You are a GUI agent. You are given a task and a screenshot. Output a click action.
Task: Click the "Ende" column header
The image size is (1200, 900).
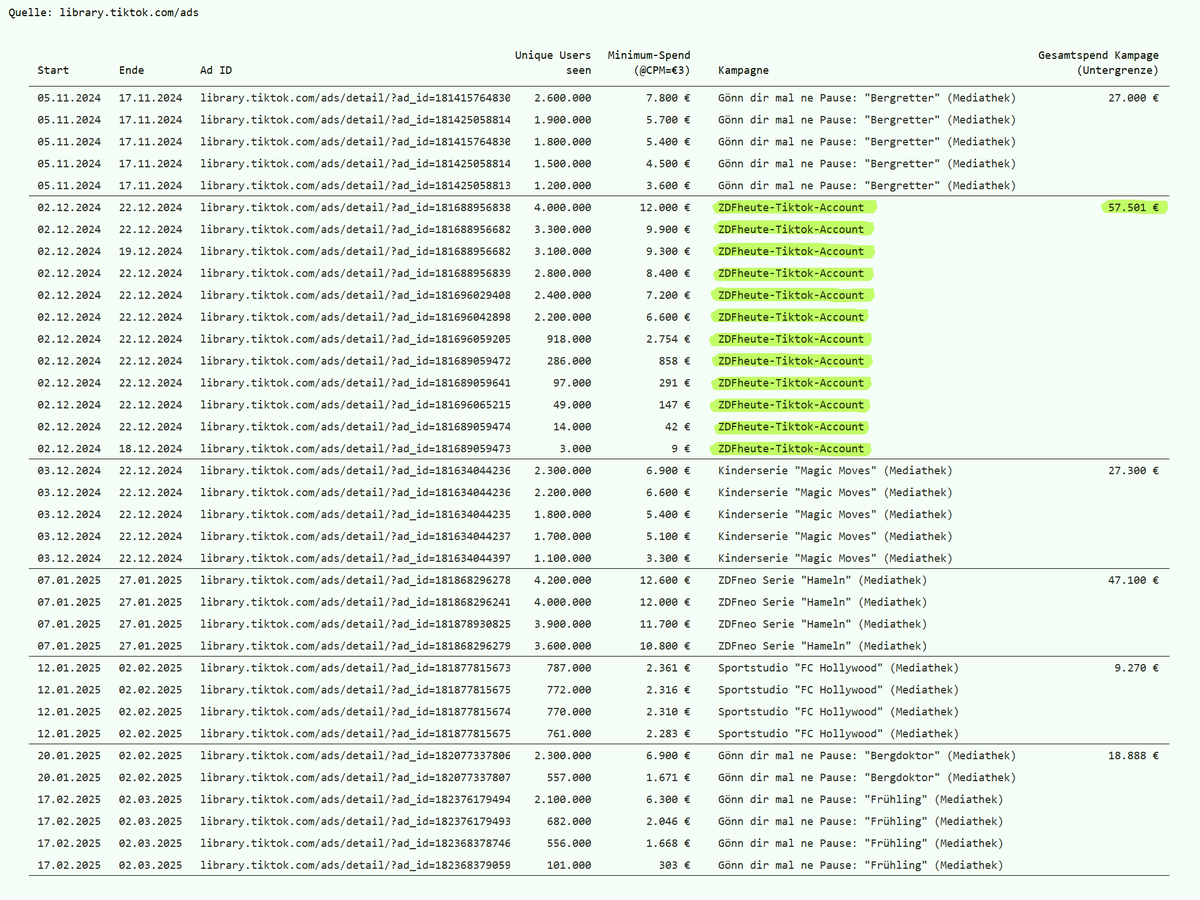pyautogui.click(x=131, y=70)
